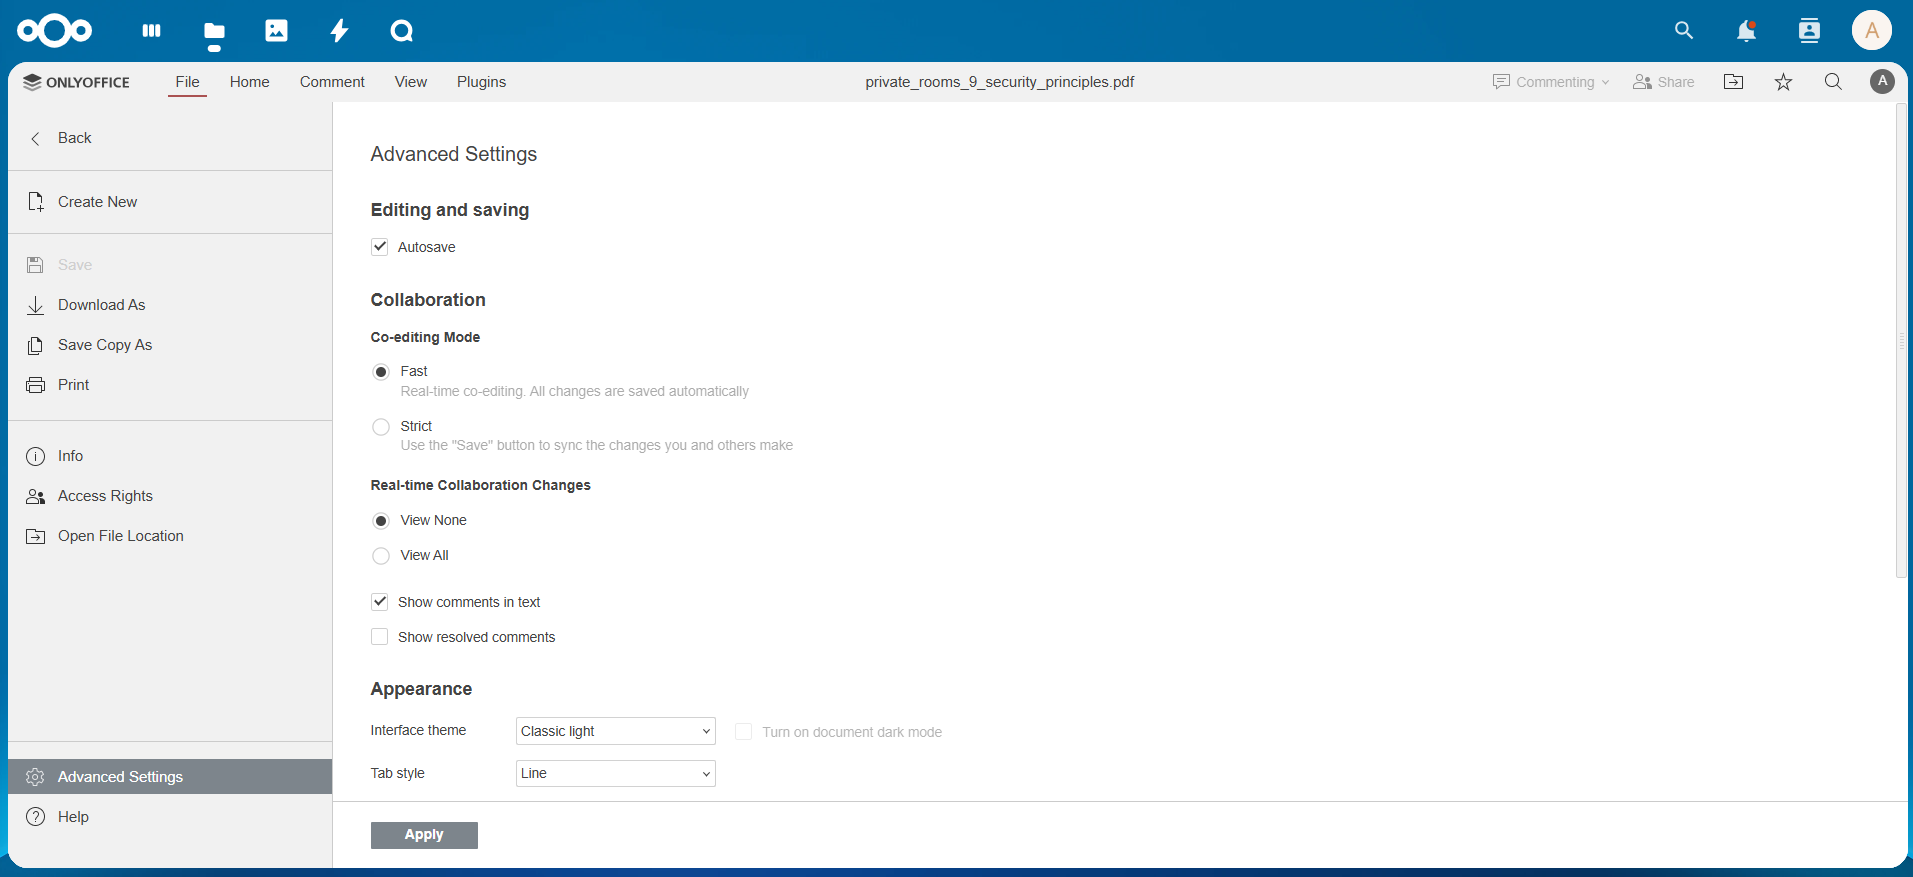
Task: Open the notifications bell
Action: 1746,31
